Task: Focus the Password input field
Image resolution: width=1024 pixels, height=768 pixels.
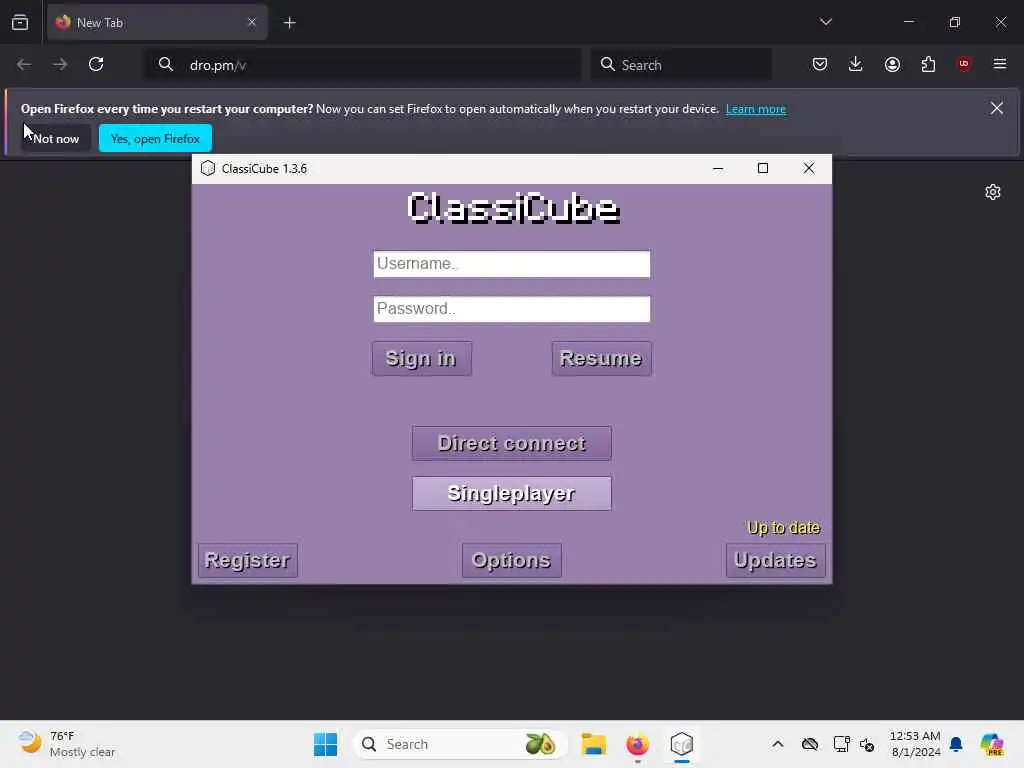Action: pyautogui.click(x=511, y=309)
